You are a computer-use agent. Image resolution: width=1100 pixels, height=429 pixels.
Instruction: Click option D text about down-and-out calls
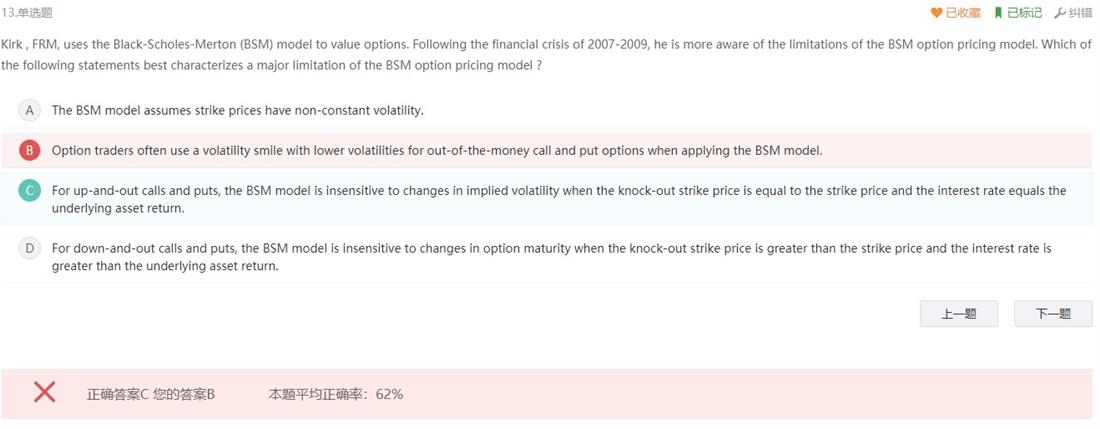pos(551,257)
